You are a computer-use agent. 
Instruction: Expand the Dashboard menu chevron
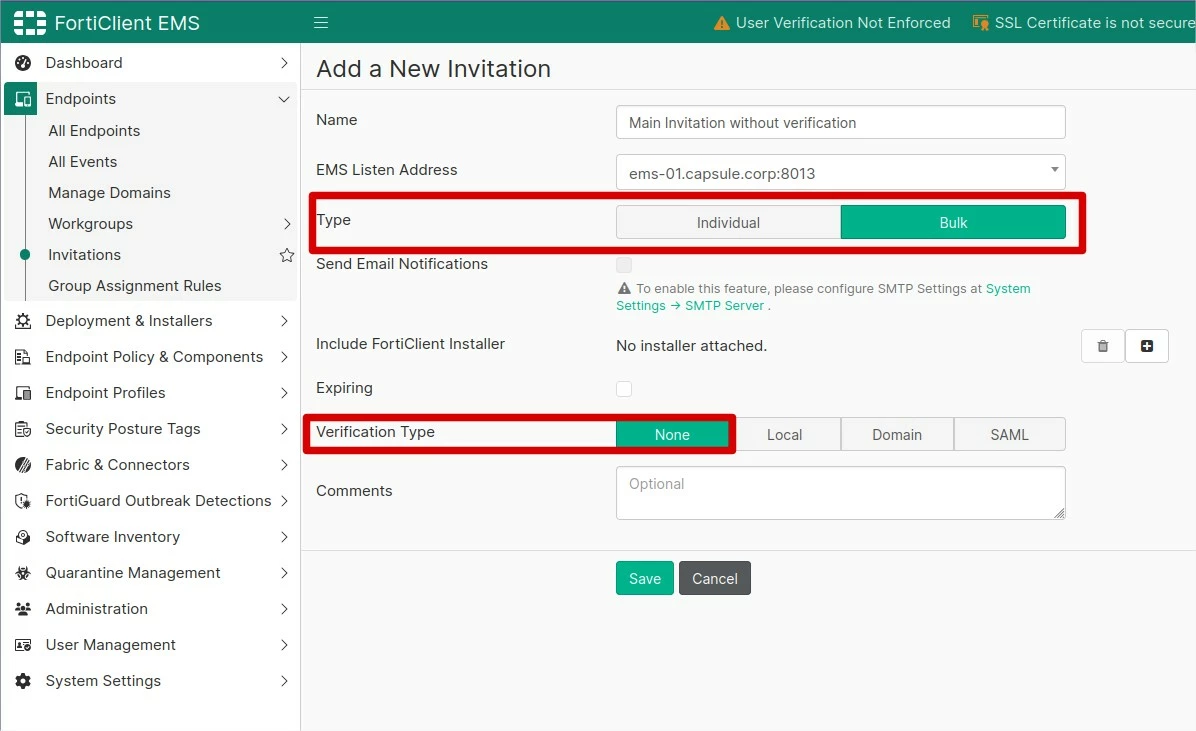tap(284, 63)
